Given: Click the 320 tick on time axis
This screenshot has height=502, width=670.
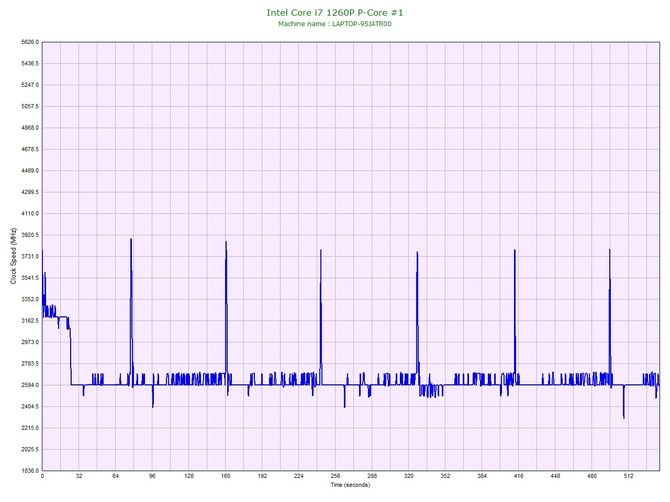Looking at the screenshot, I should pyautogui.click(x=409, y=476).
